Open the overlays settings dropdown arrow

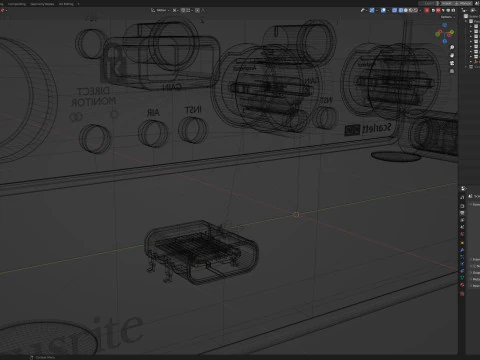point(388,10)
